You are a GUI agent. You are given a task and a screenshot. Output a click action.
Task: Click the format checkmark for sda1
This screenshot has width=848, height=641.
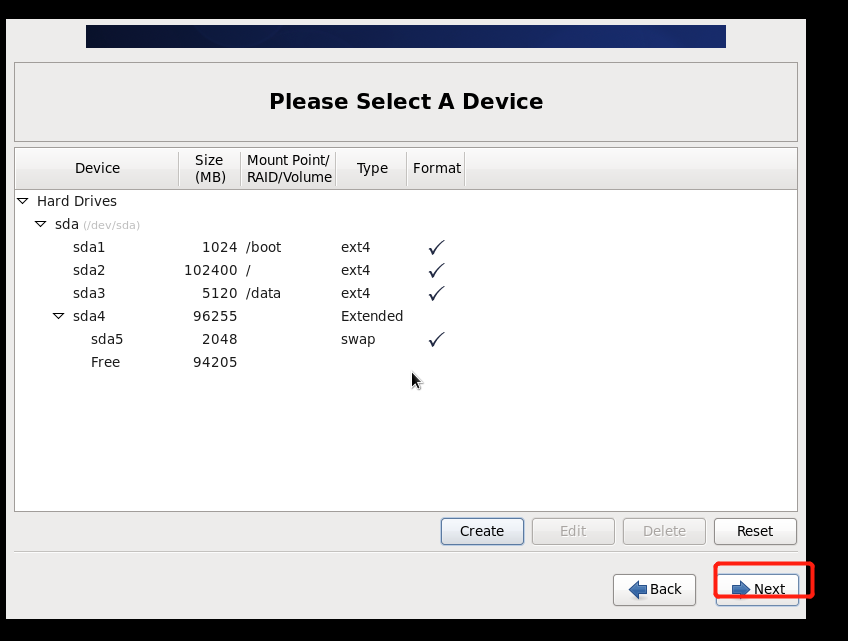[436, 247]
